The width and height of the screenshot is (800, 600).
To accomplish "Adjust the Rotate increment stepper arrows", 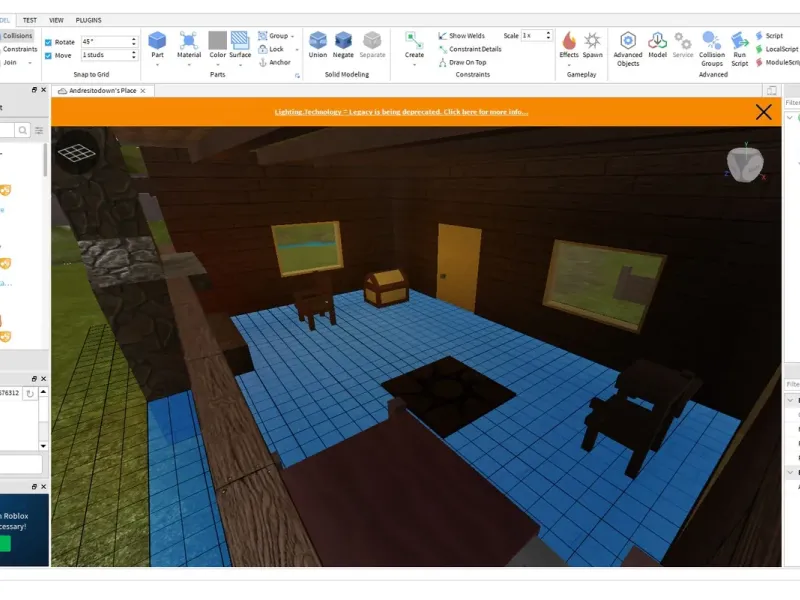I will (134, 42).
